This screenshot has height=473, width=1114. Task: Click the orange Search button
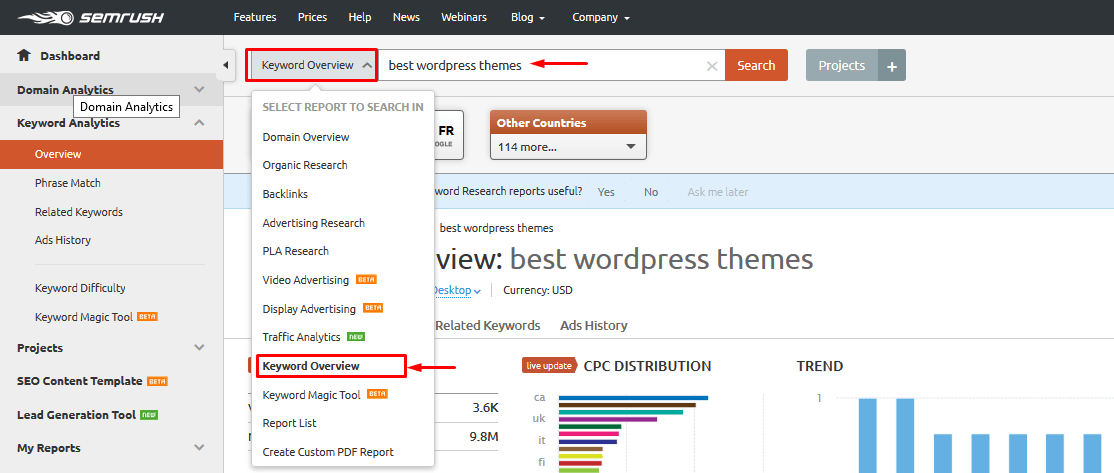pyautogui.click(x=756, y=65)
